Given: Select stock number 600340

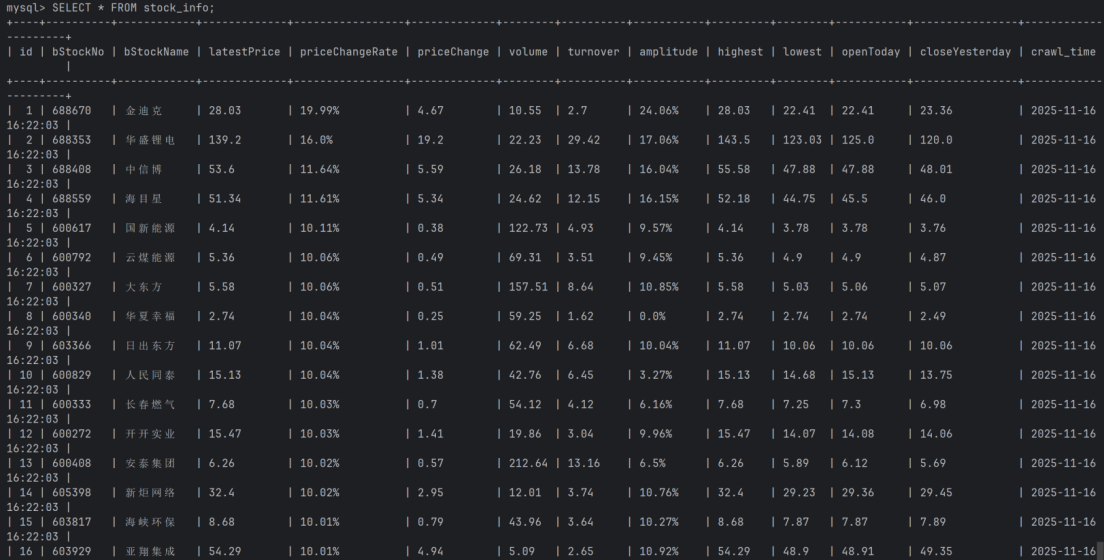Looking at the screenshot, I should pos(71,316).
